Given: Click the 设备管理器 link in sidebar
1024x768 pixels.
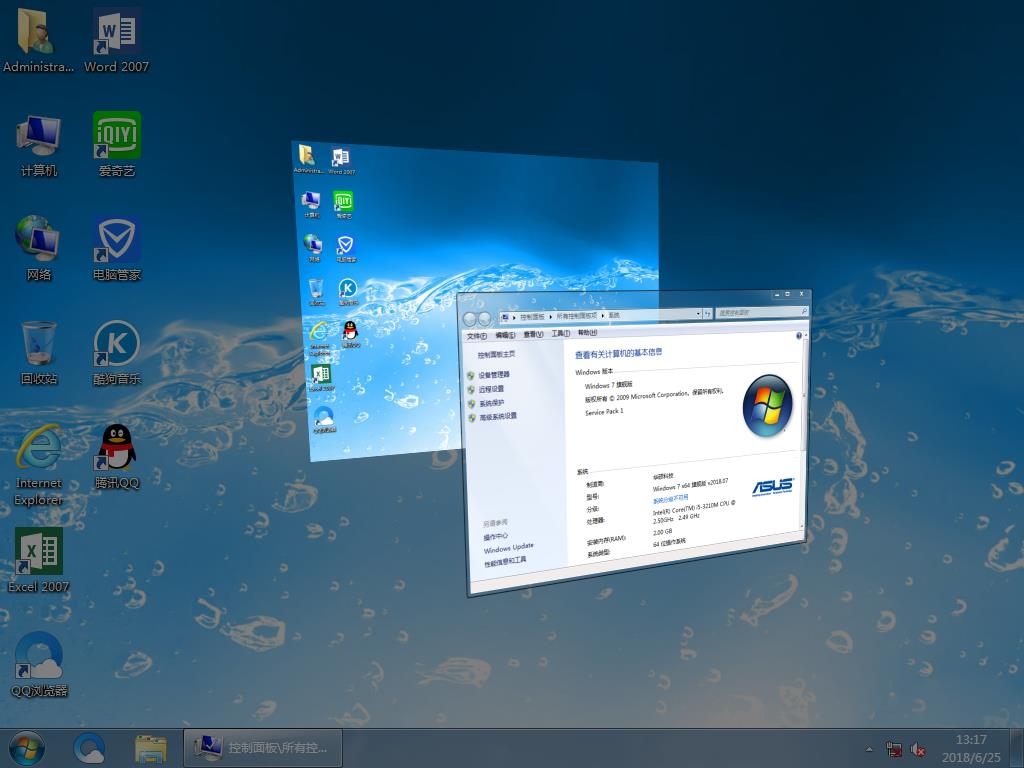Looking at the screenshot, I should click(494, 374).
